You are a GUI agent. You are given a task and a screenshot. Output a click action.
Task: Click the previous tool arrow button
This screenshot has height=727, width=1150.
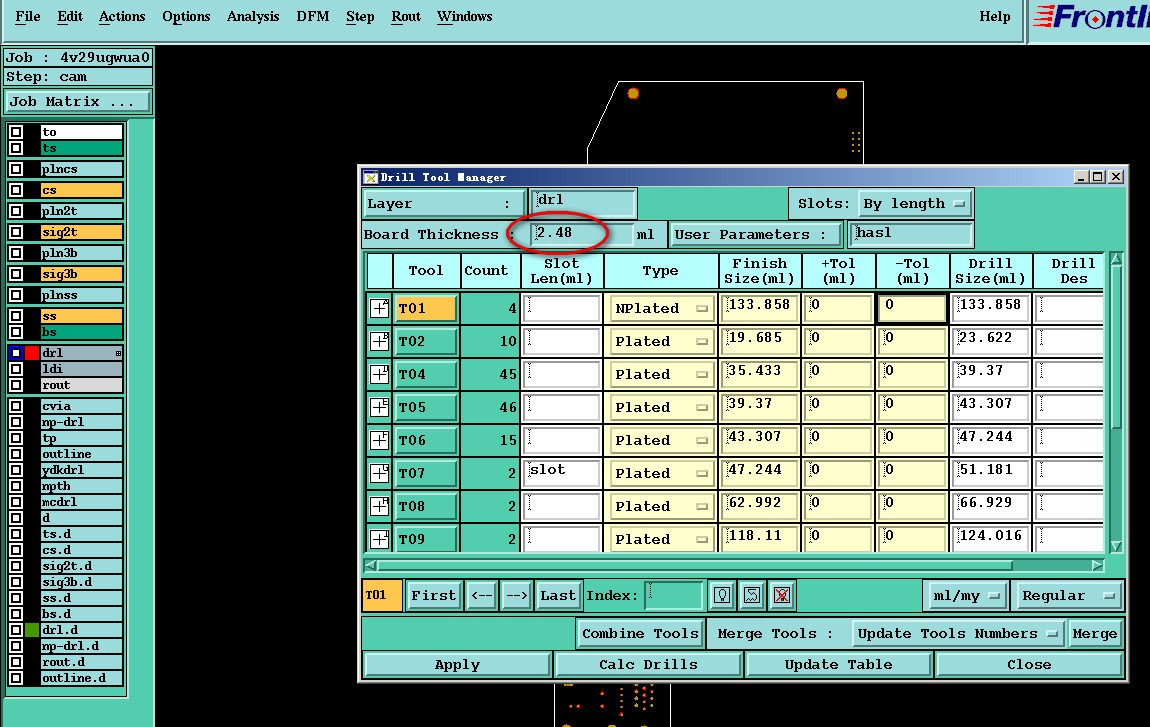coord(481,596)
